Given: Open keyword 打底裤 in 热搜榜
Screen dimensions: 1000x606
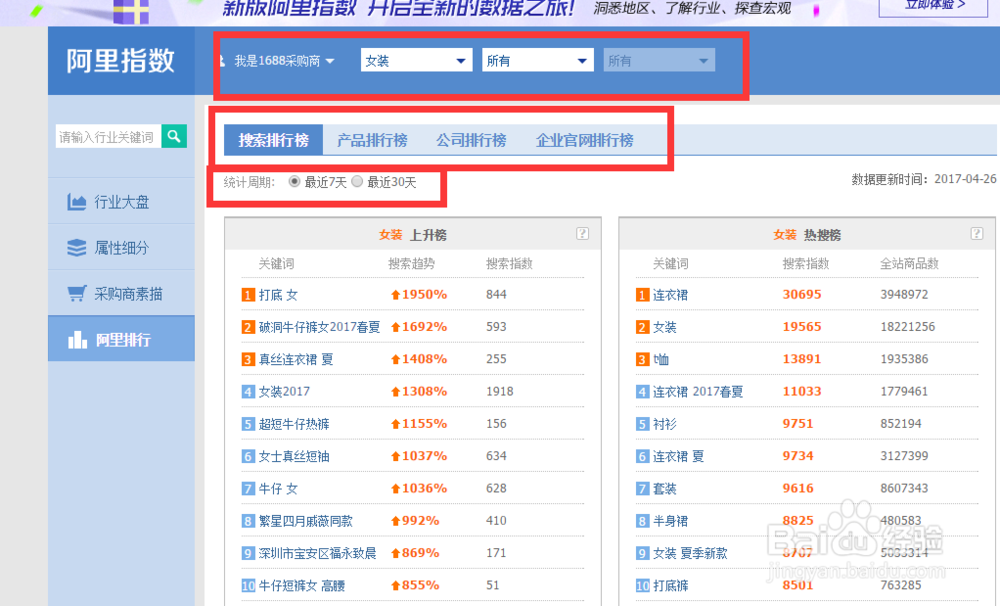Looking at the screenshot, I should click(670, 586).
